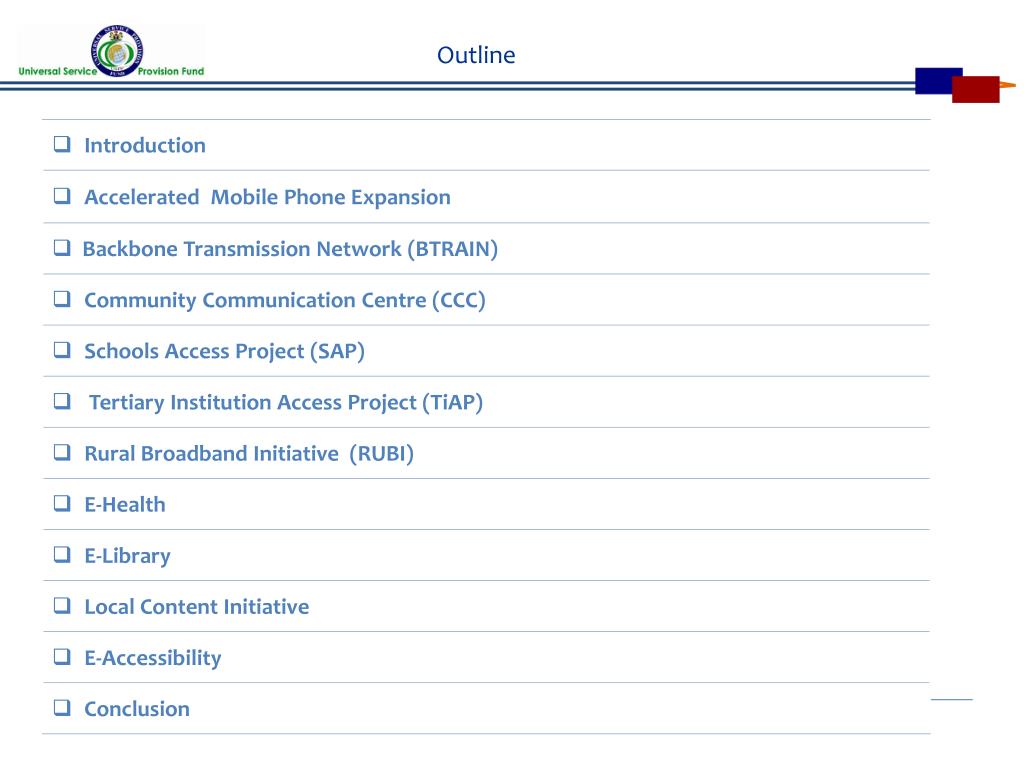Tick the checkbox next to Conclusion

(62, 707)
